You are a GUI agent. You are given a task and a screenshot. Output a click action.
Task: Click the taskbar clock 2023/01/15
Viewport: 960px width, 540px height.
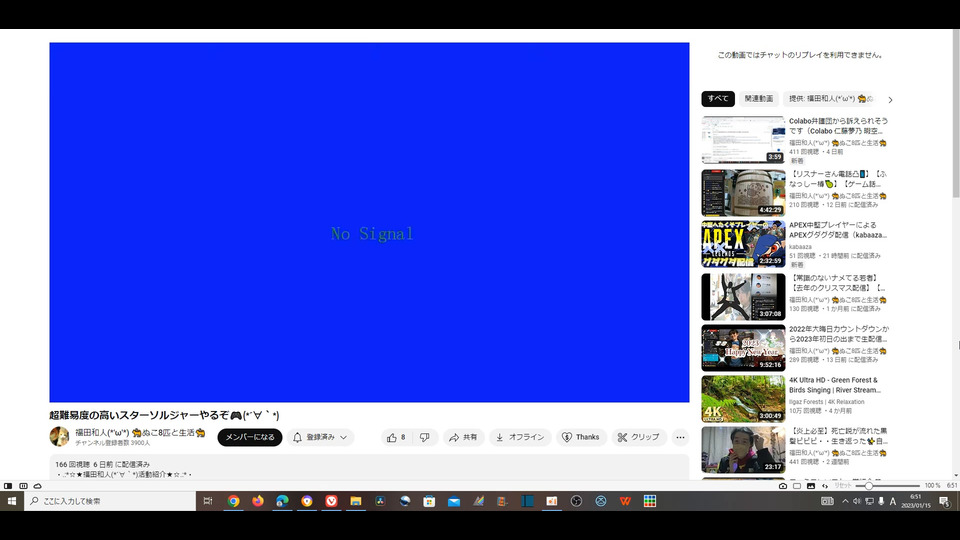pos(916,501)
